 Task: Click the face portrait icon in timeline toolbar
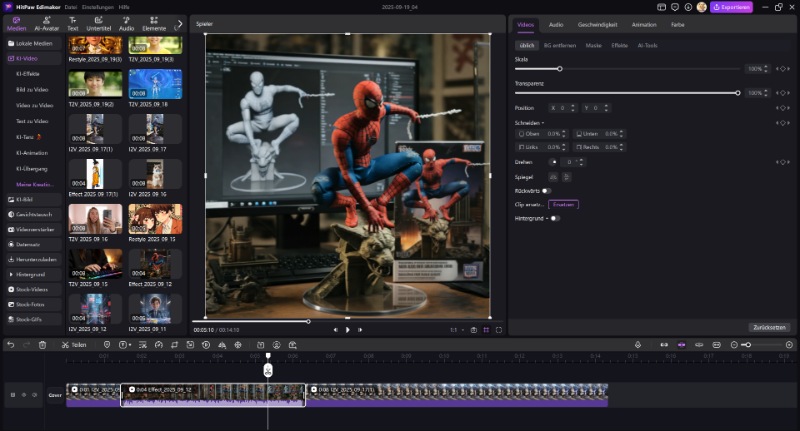click(x=277, y=345)
